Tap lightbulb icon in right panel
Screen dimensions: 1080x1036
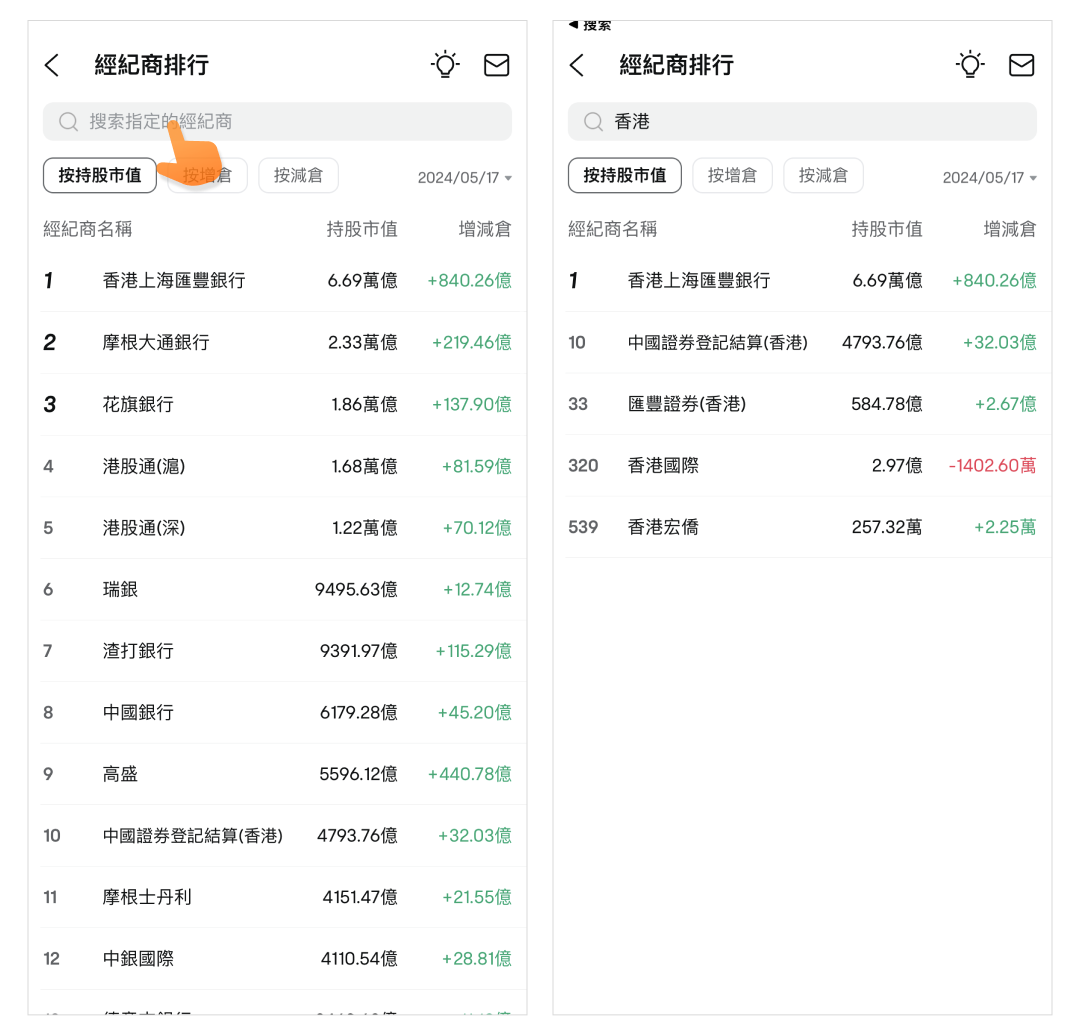coord(969,65)
